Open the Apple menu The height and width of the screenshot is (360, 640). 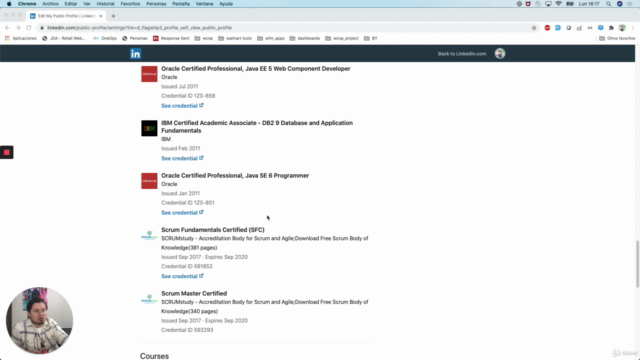click(x=9, y=4)
